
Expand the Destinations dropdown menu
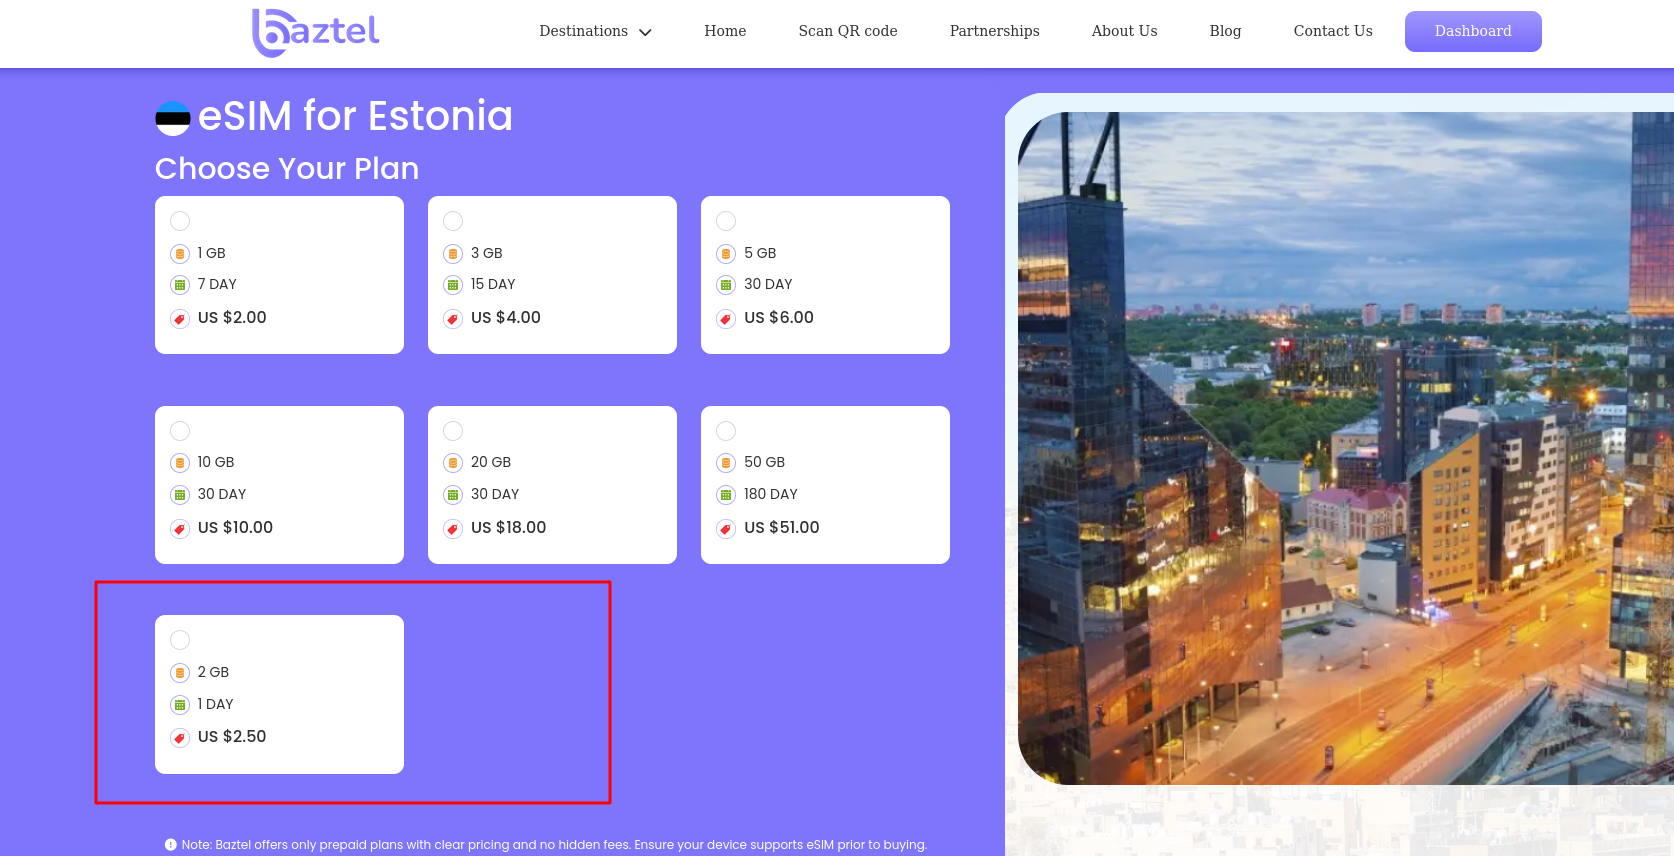point(595,31)
